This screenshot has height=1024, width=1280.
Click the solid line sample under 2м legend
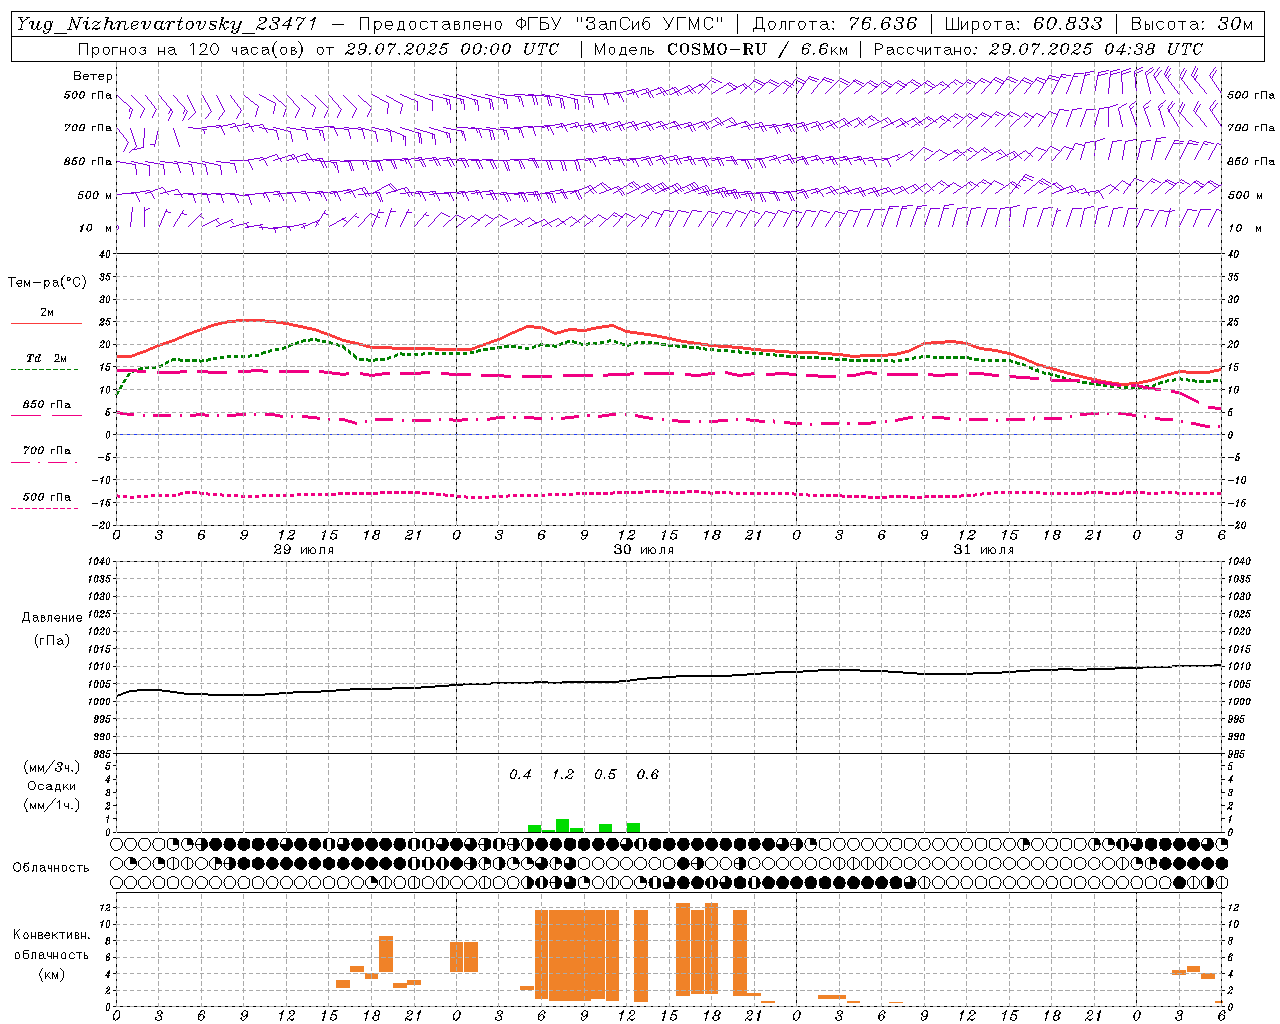(x=46, y=324)
